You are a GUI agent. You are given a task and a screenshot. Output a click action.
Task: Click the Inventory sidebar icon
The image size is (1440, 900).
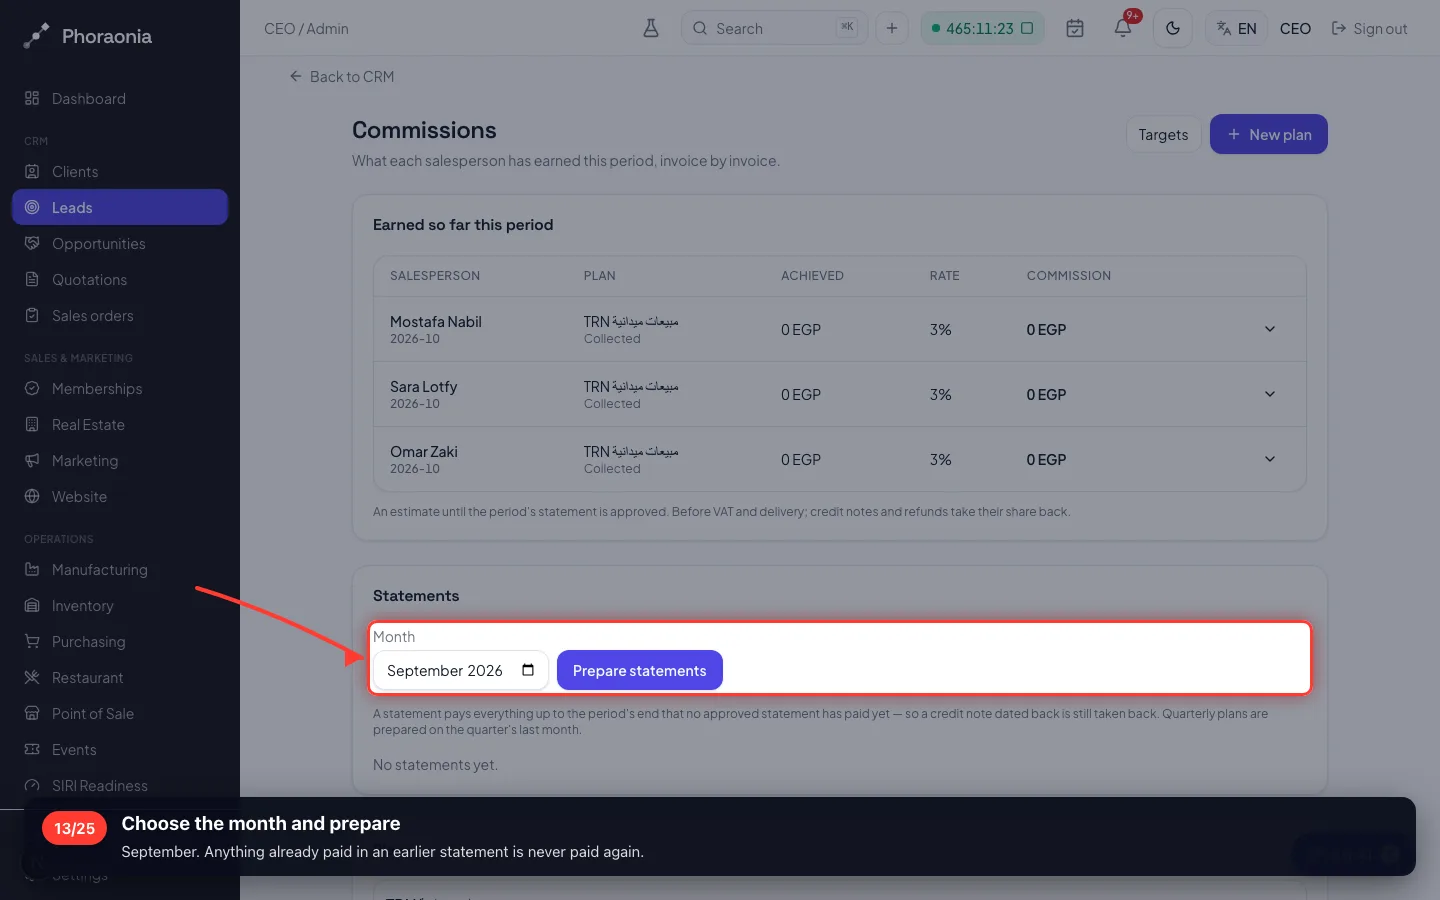(32, 605)
